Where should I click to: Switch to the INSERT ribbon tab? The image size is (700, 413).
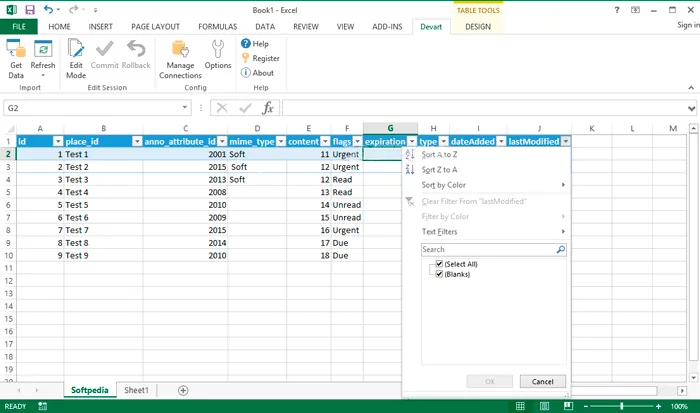click(100, 27)
